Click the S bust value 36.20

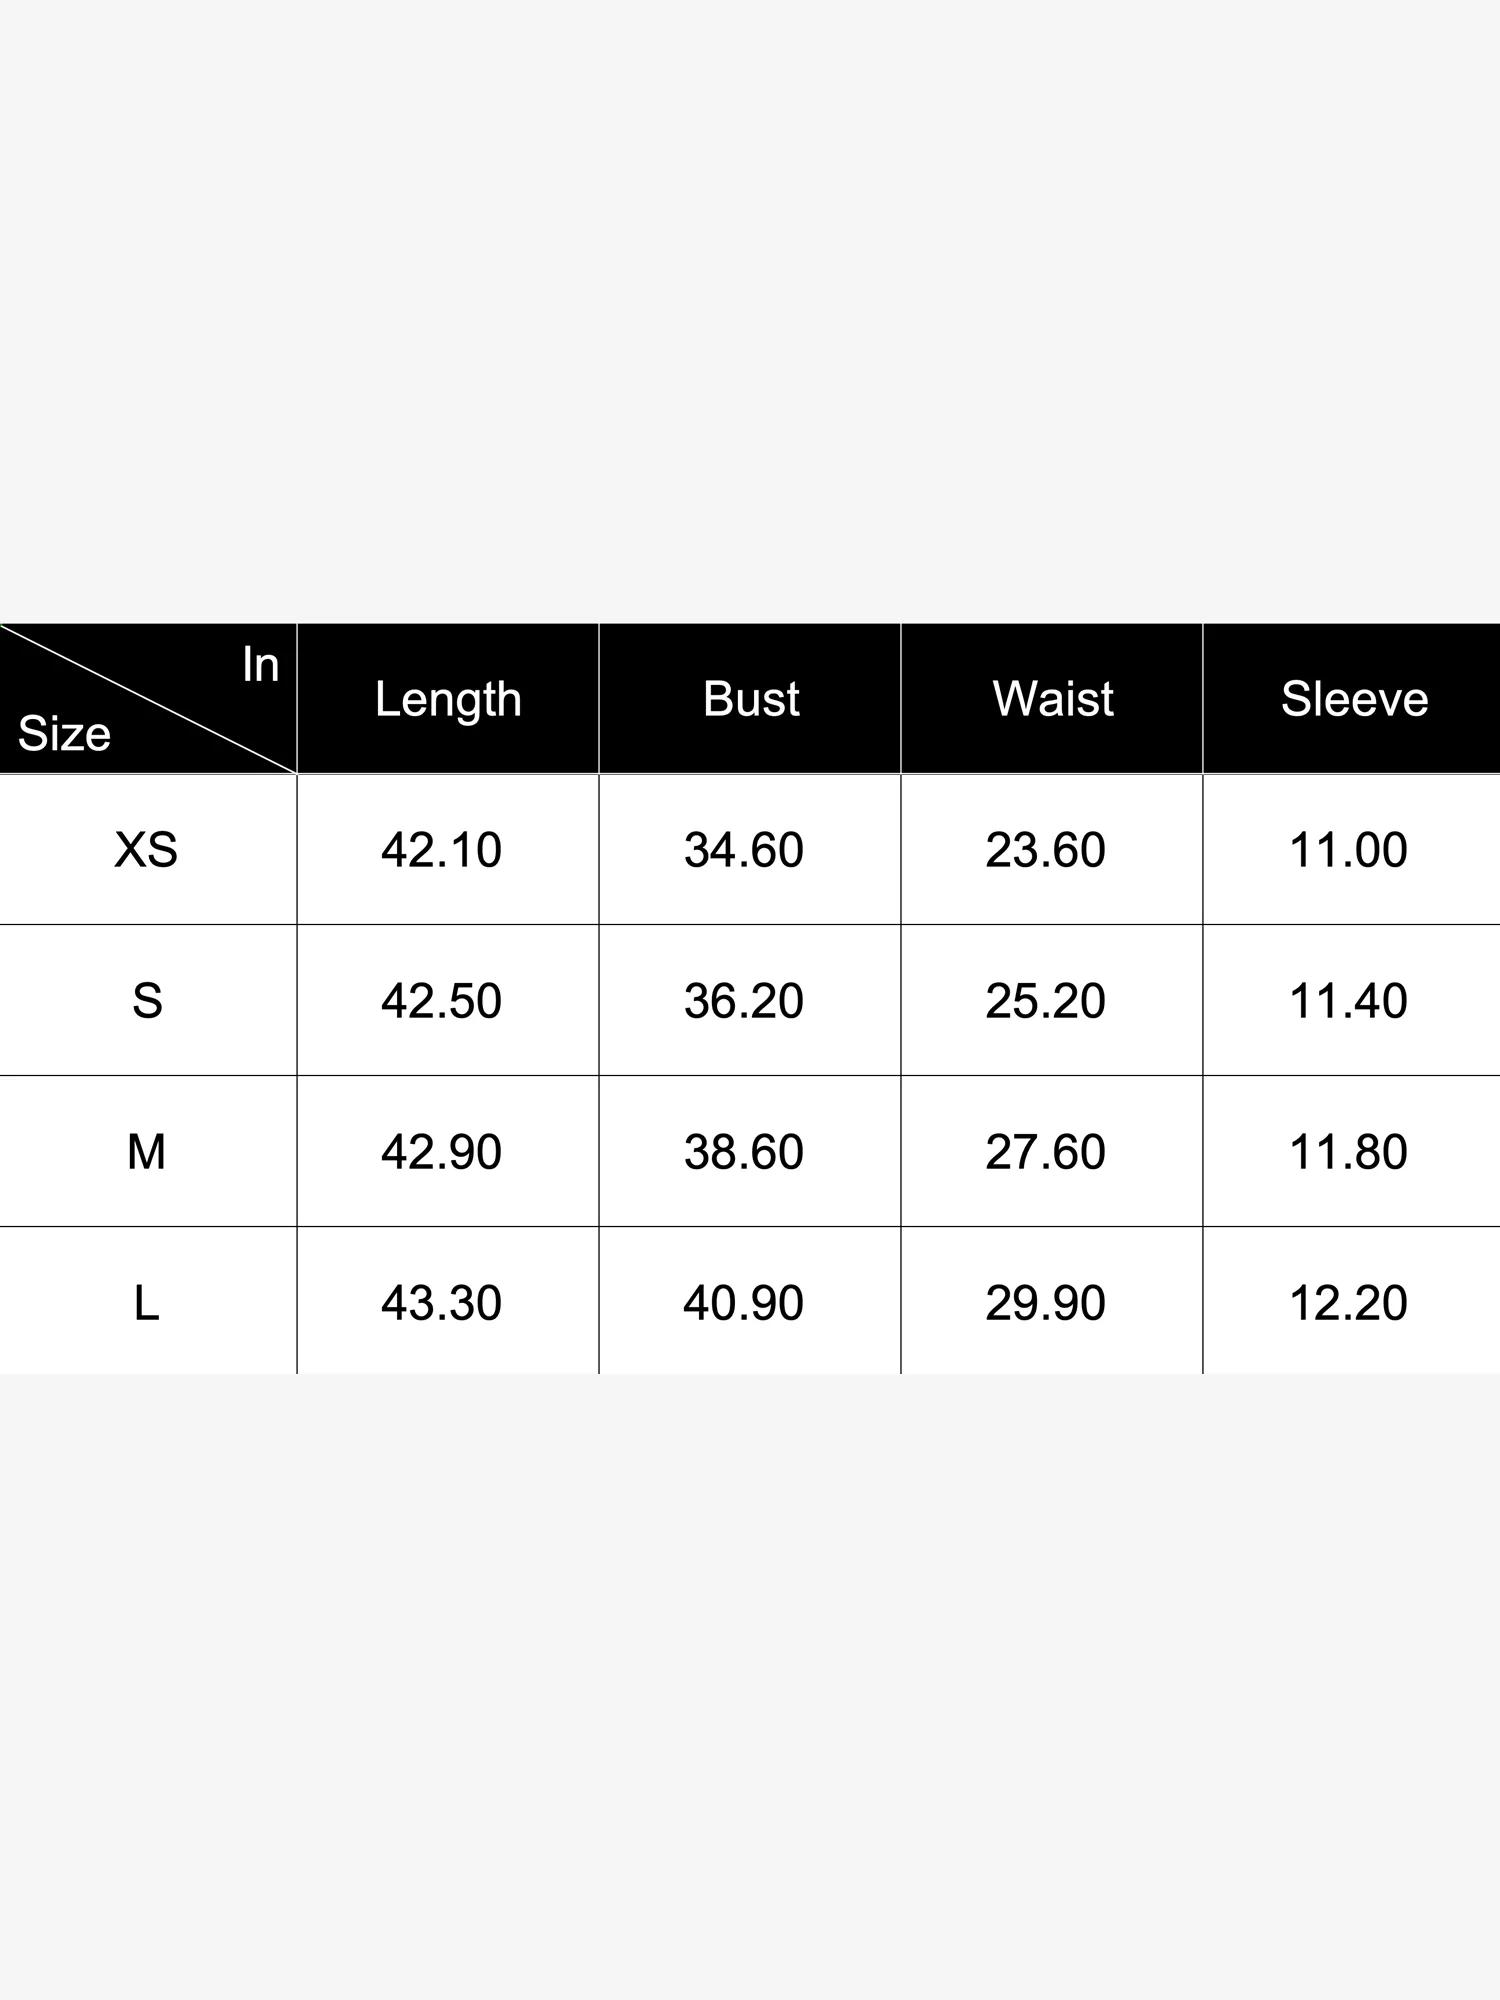coord(743,1001)
